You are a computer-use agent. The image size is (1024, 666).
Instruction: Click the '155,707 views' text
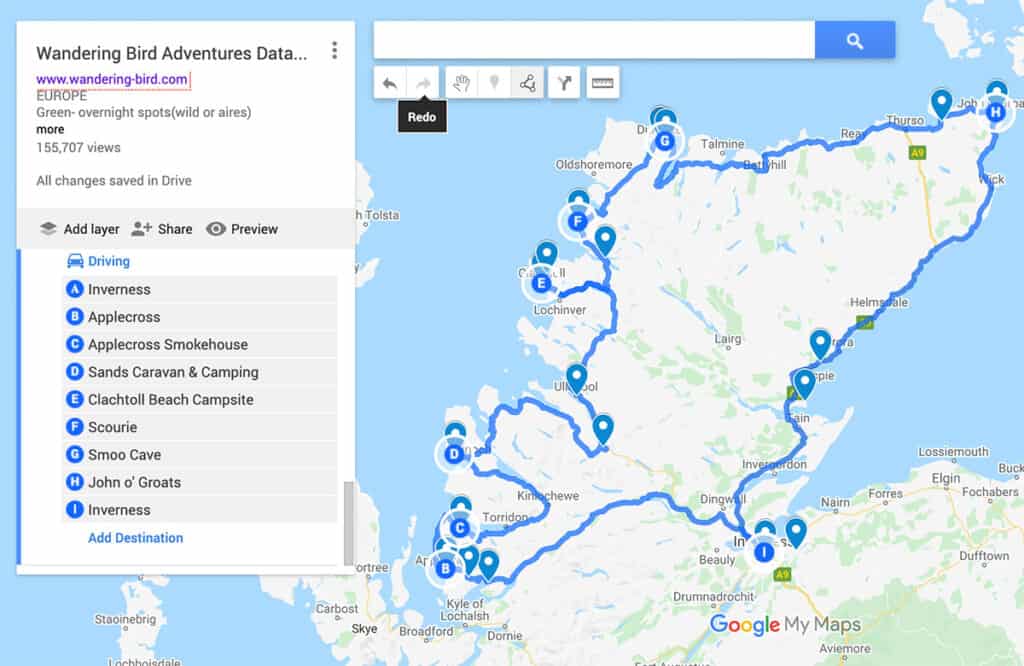click(78, 148)
